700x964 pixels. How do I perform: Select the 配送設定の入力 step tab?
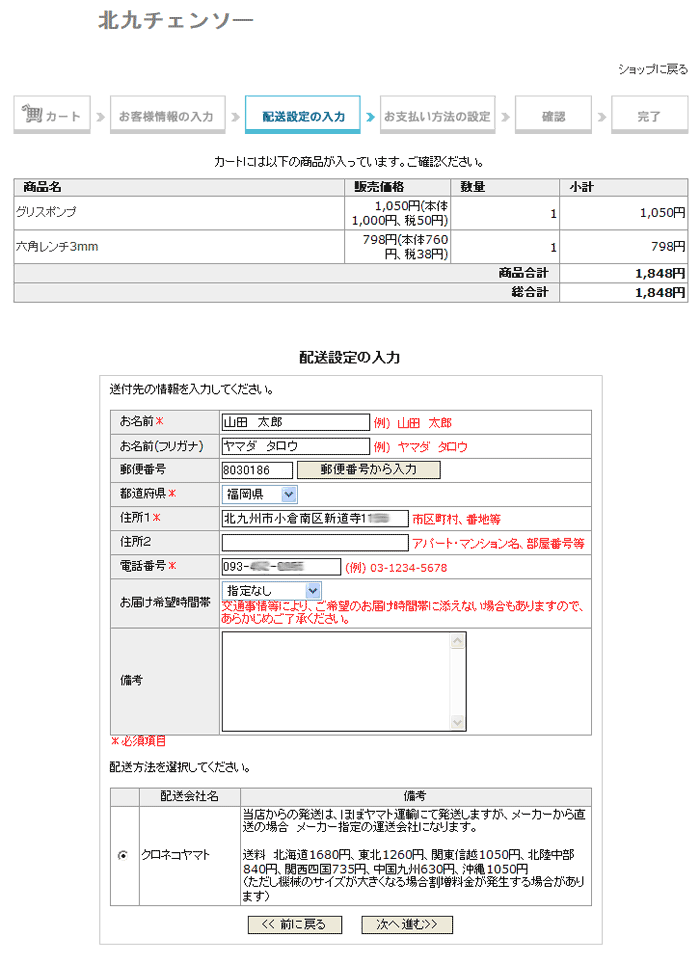(x=303, y=116)
